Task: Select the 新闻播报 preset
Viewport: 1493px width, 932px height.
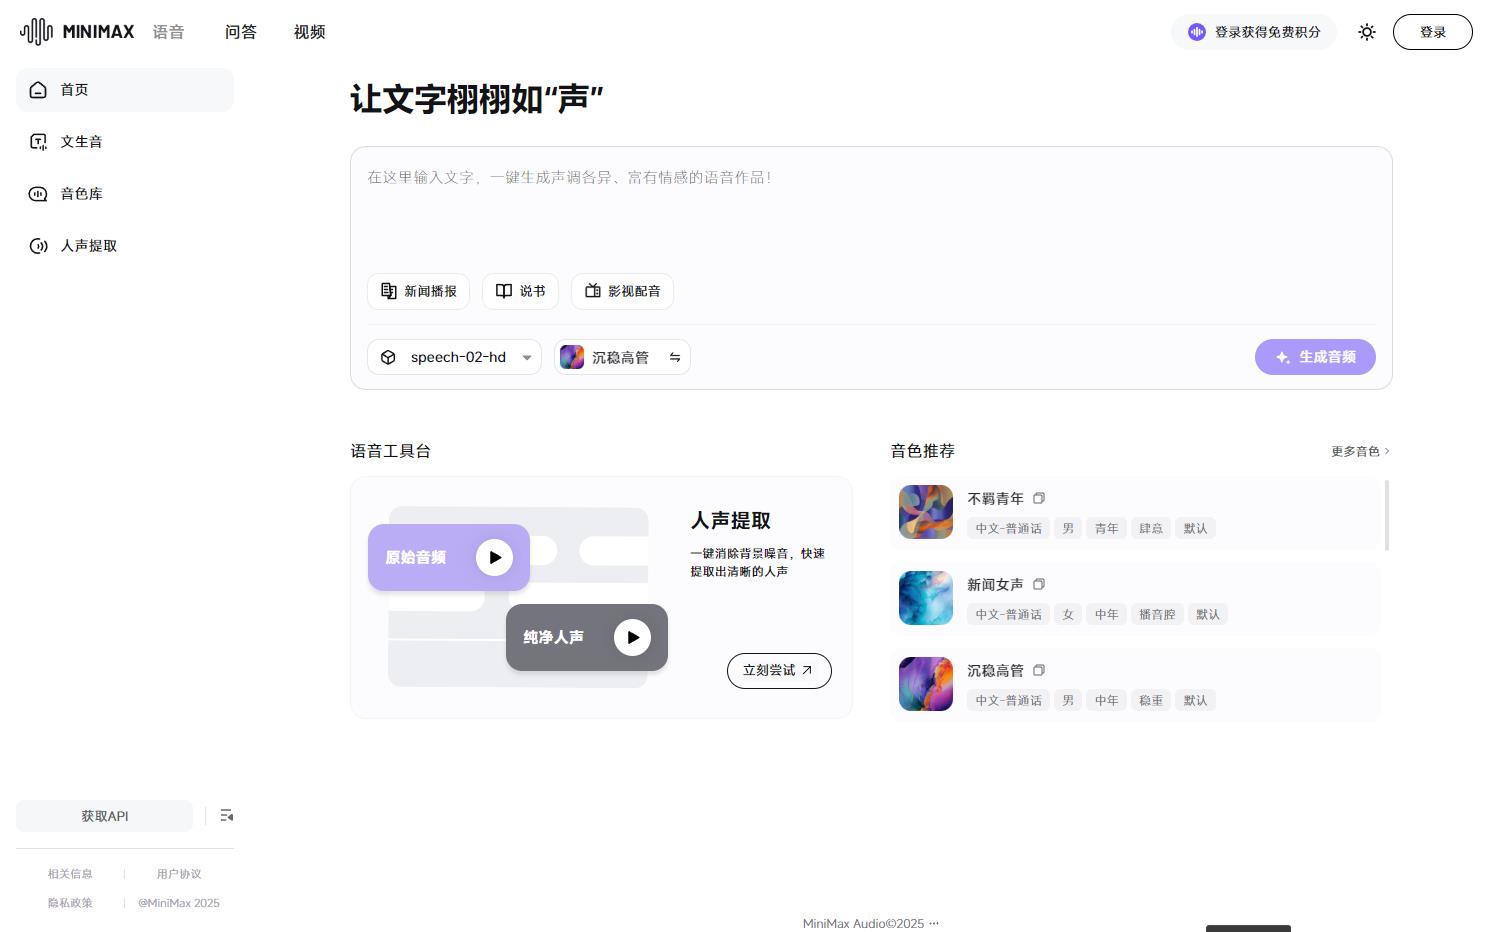Action: click(x=418, y=291)
